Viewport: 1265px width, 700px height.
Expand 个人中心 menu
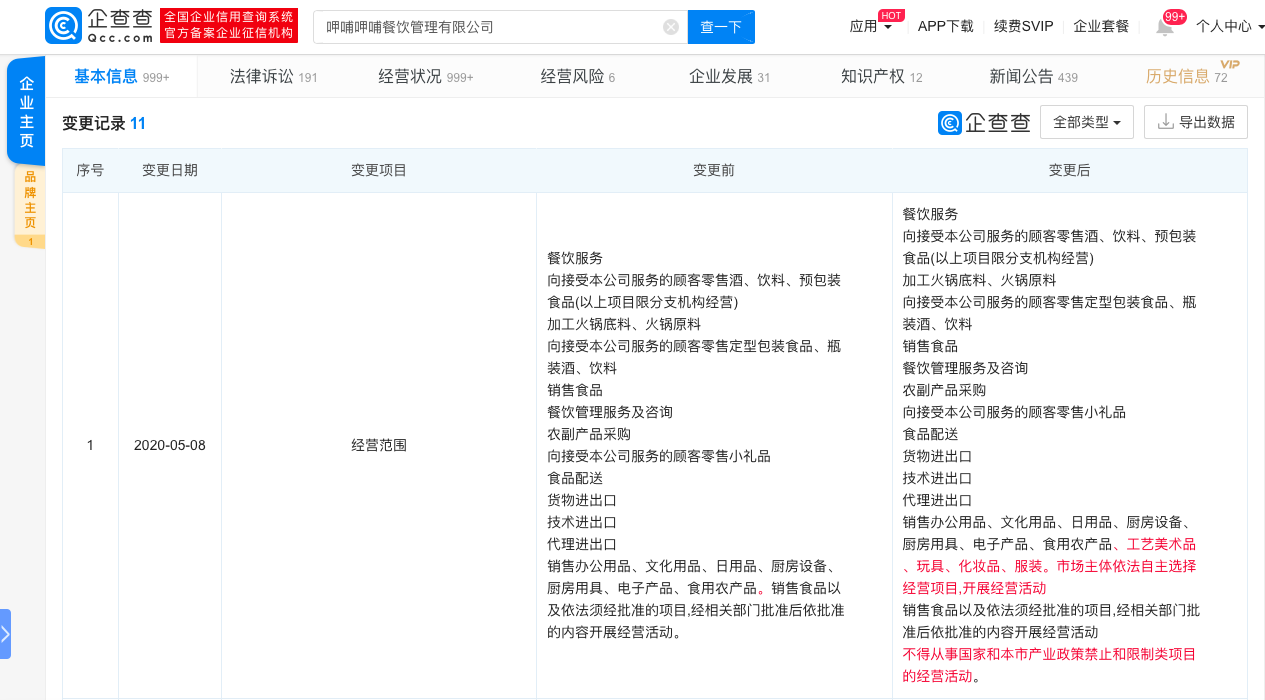click(1230, 27)
